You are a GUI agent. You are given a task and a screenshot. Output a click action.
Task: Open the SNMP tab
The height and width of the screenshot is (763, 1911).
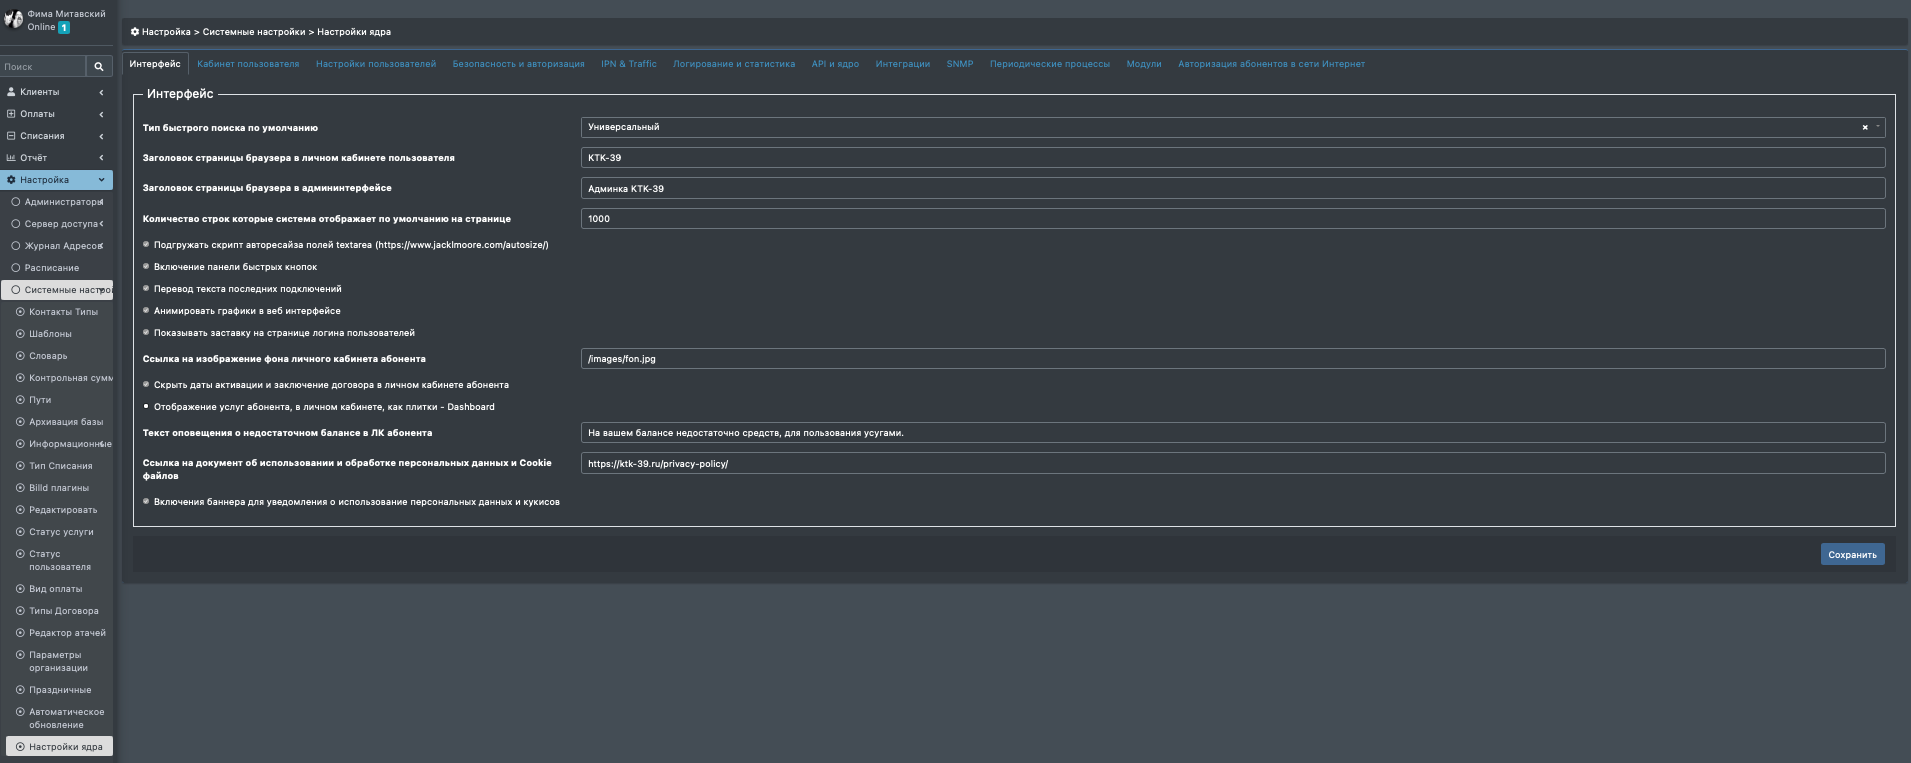point(959,64)
